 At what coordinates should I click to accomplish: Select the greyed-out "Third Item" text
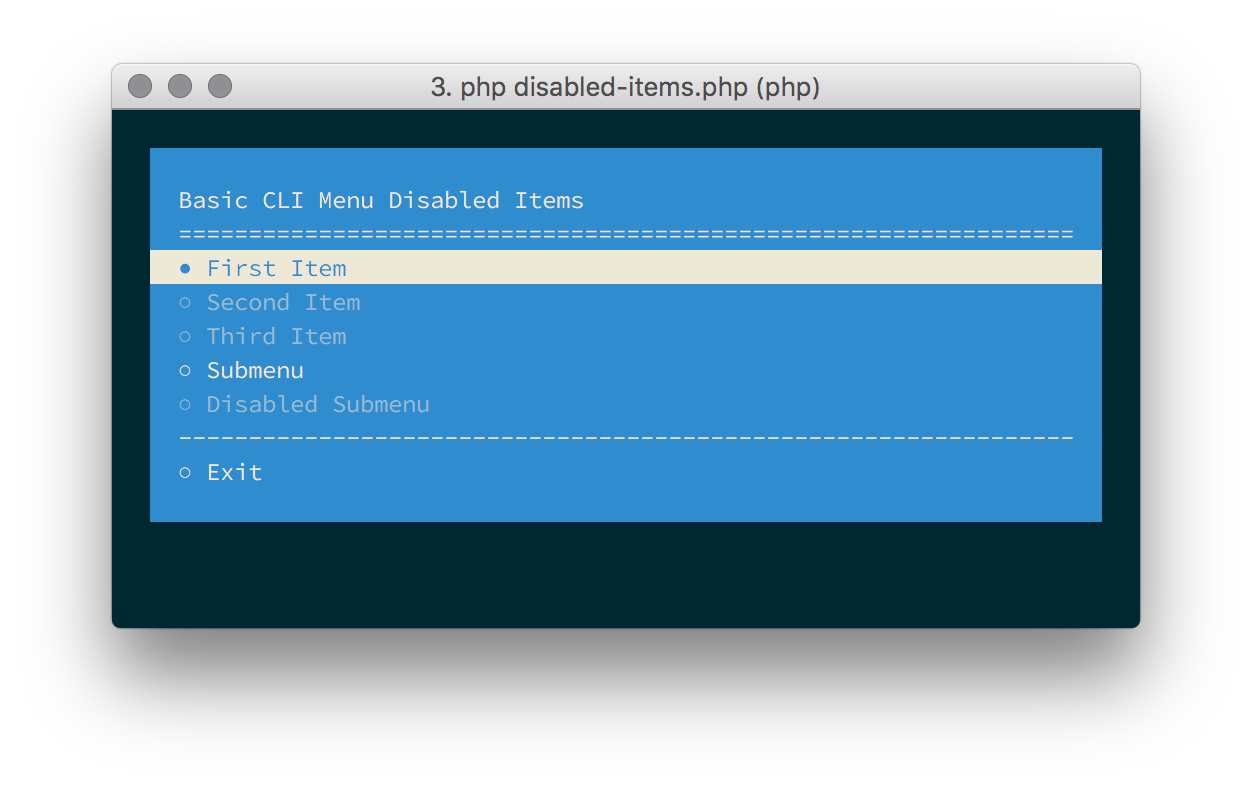point(276,336)
